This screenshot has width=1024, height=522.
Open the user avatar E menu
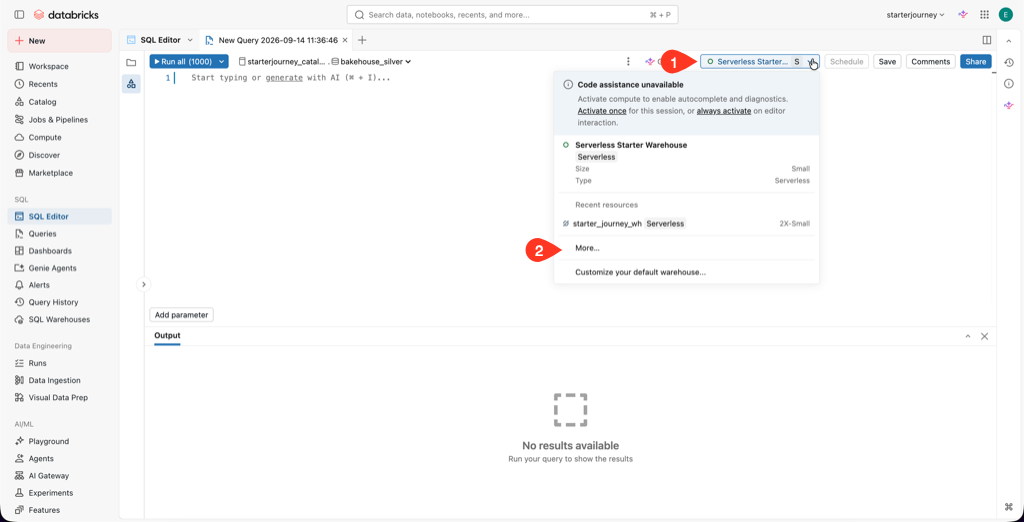click(1005, 14)
